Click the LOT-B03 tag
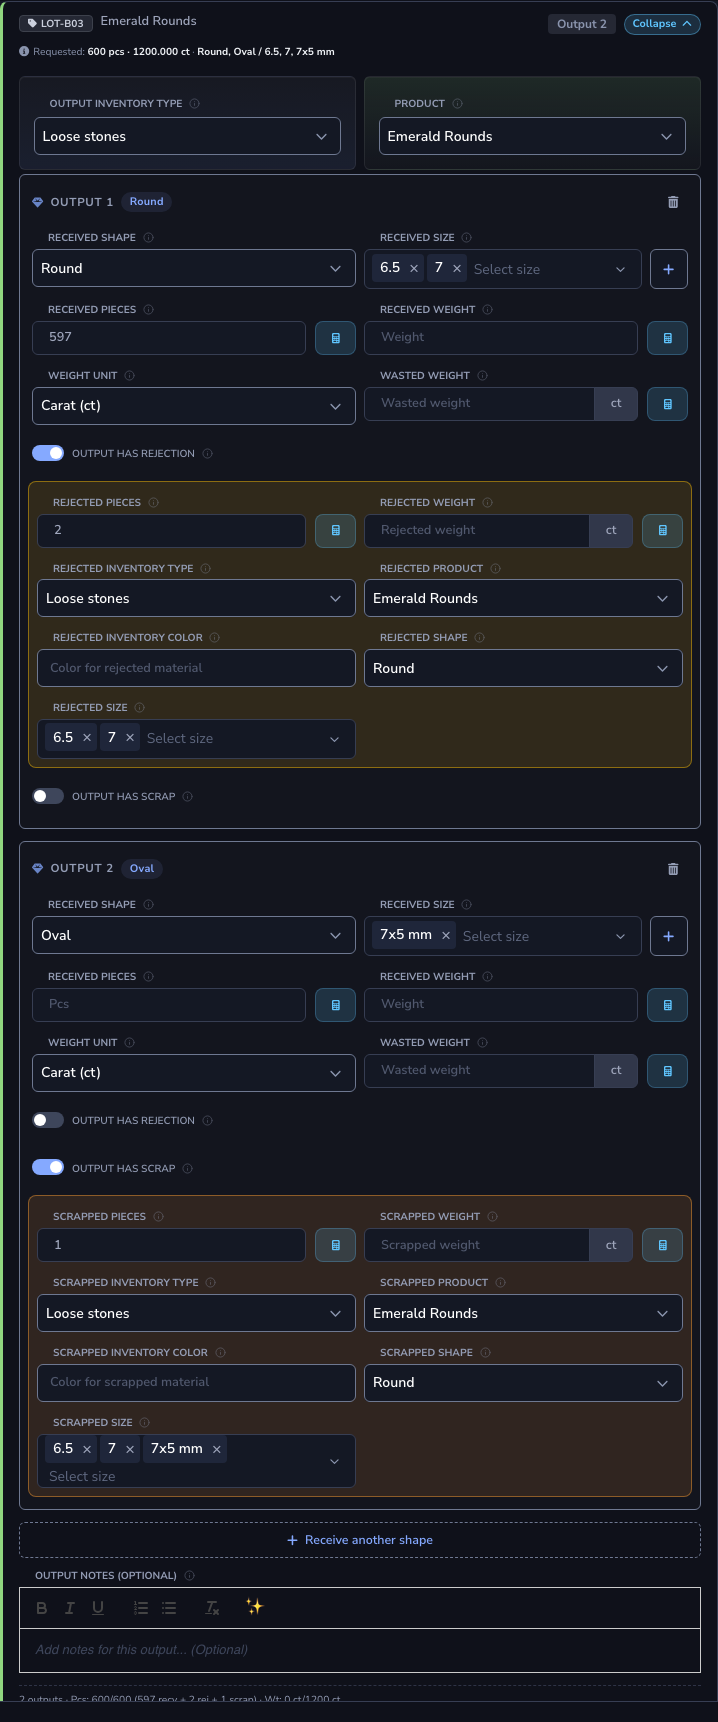The image size is (718, 1722). [56, 23]
